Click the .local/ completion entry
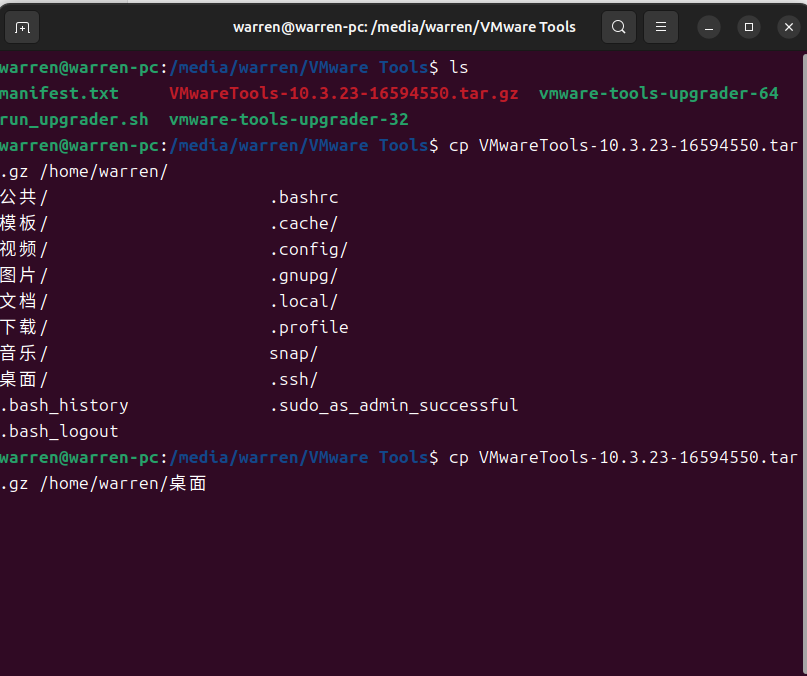This screenshot has width=807, height=676. tap(304, 302)
